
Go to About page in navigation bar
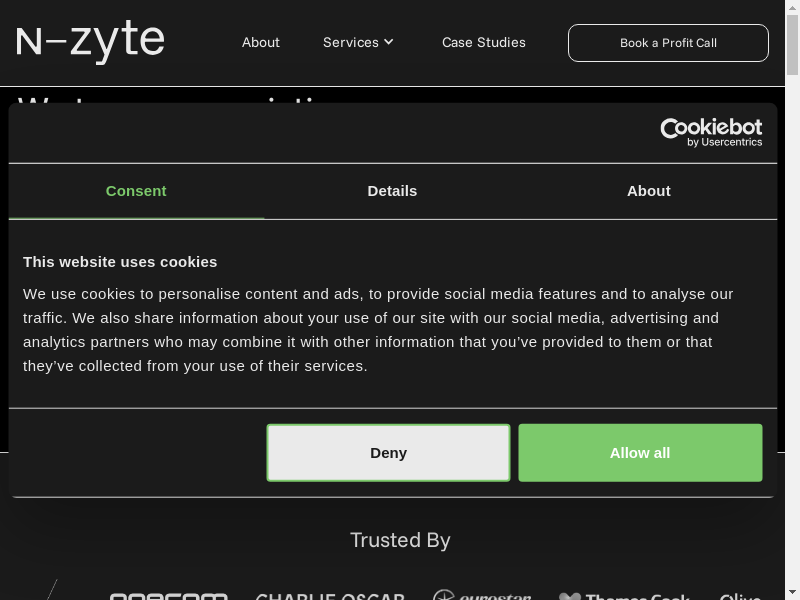[261, 42]
